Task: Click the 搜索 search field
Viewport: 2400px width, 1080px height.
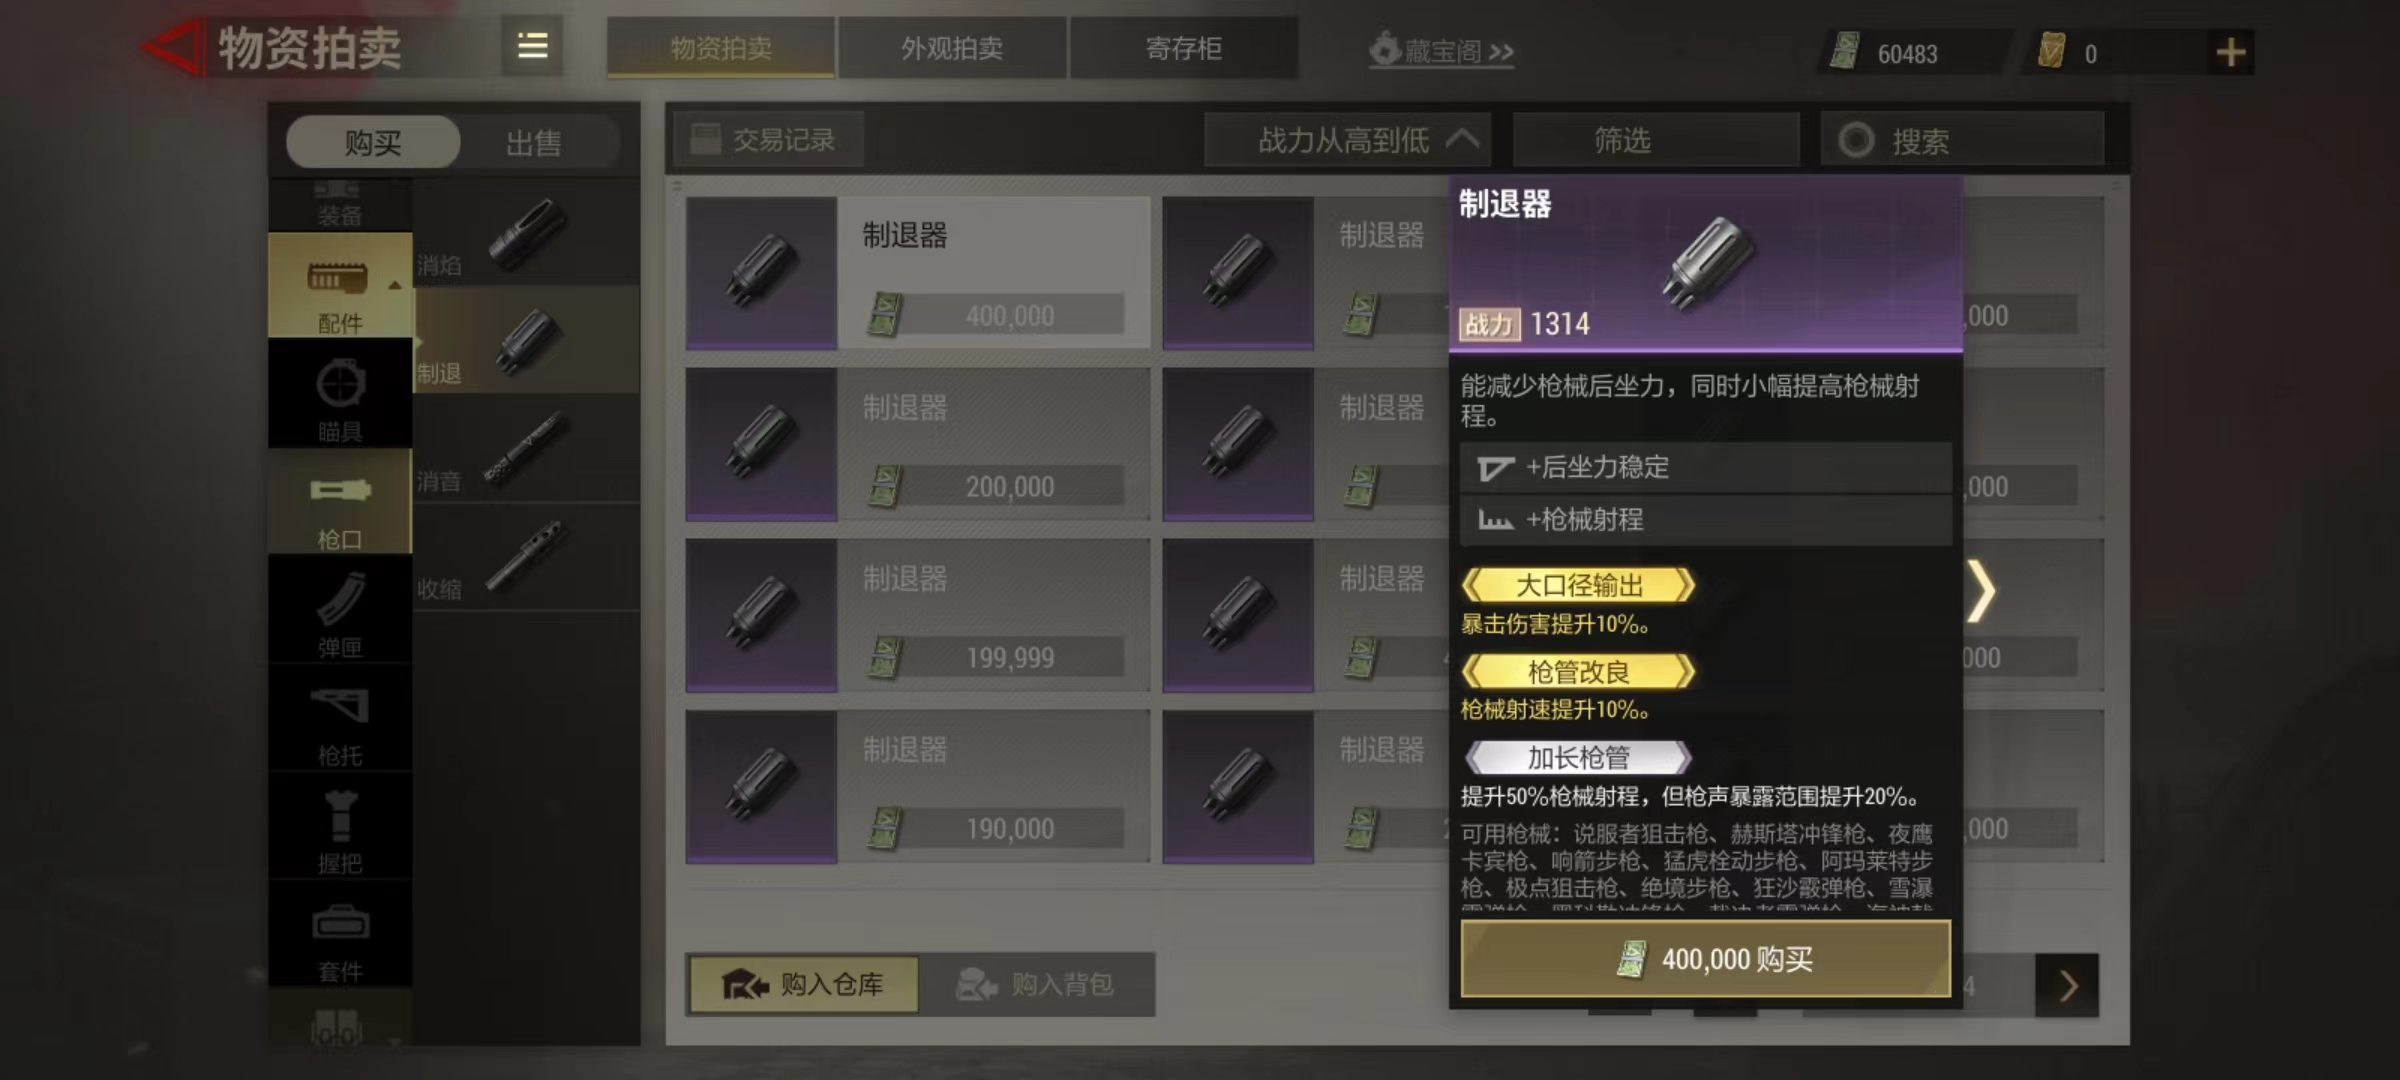Action: [x=1962, y=140]
